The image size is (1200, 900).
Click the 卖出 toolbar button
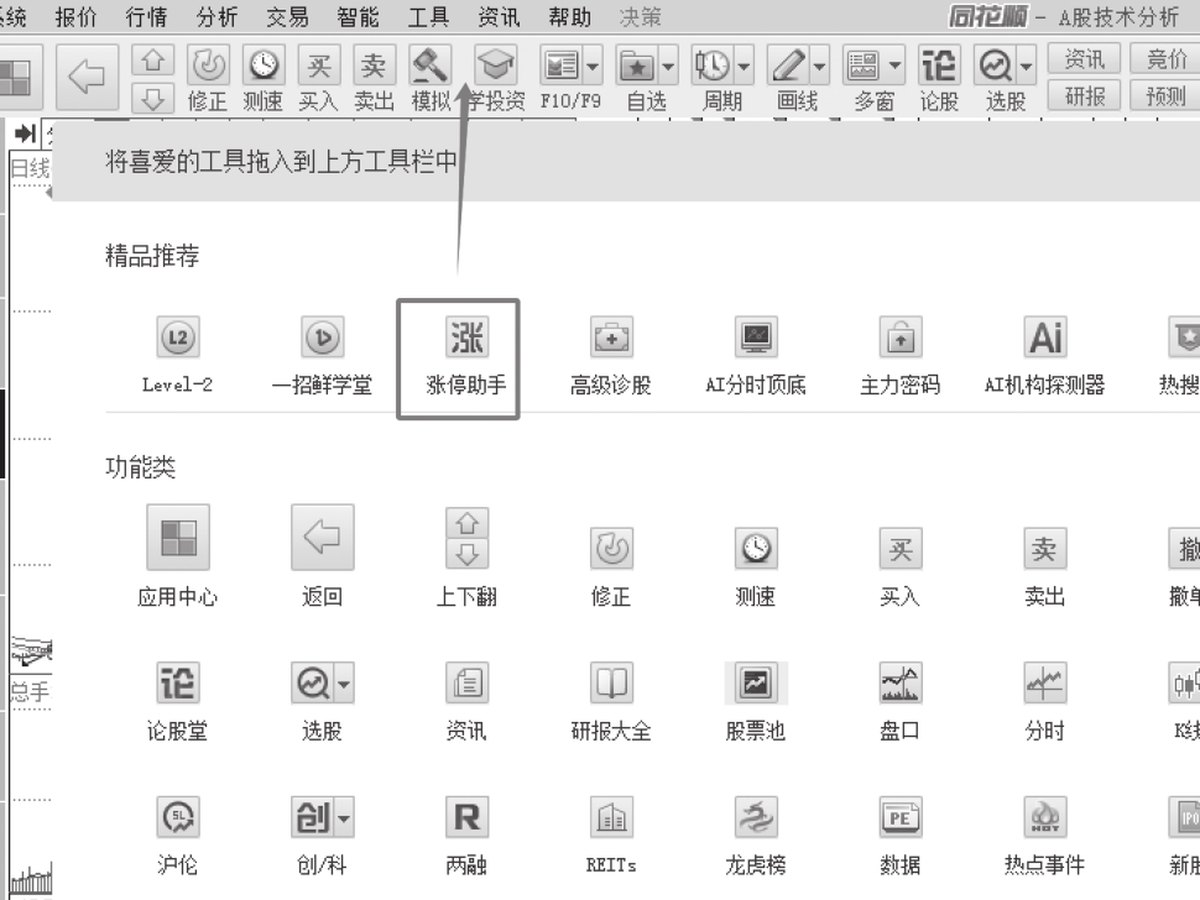tap(374, 66)
